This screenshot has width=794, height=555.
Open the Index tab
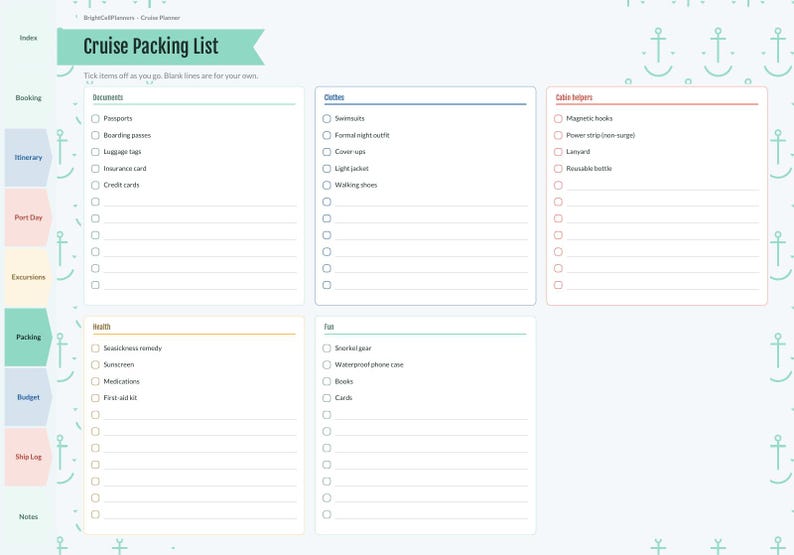click(x=28, y=38)
